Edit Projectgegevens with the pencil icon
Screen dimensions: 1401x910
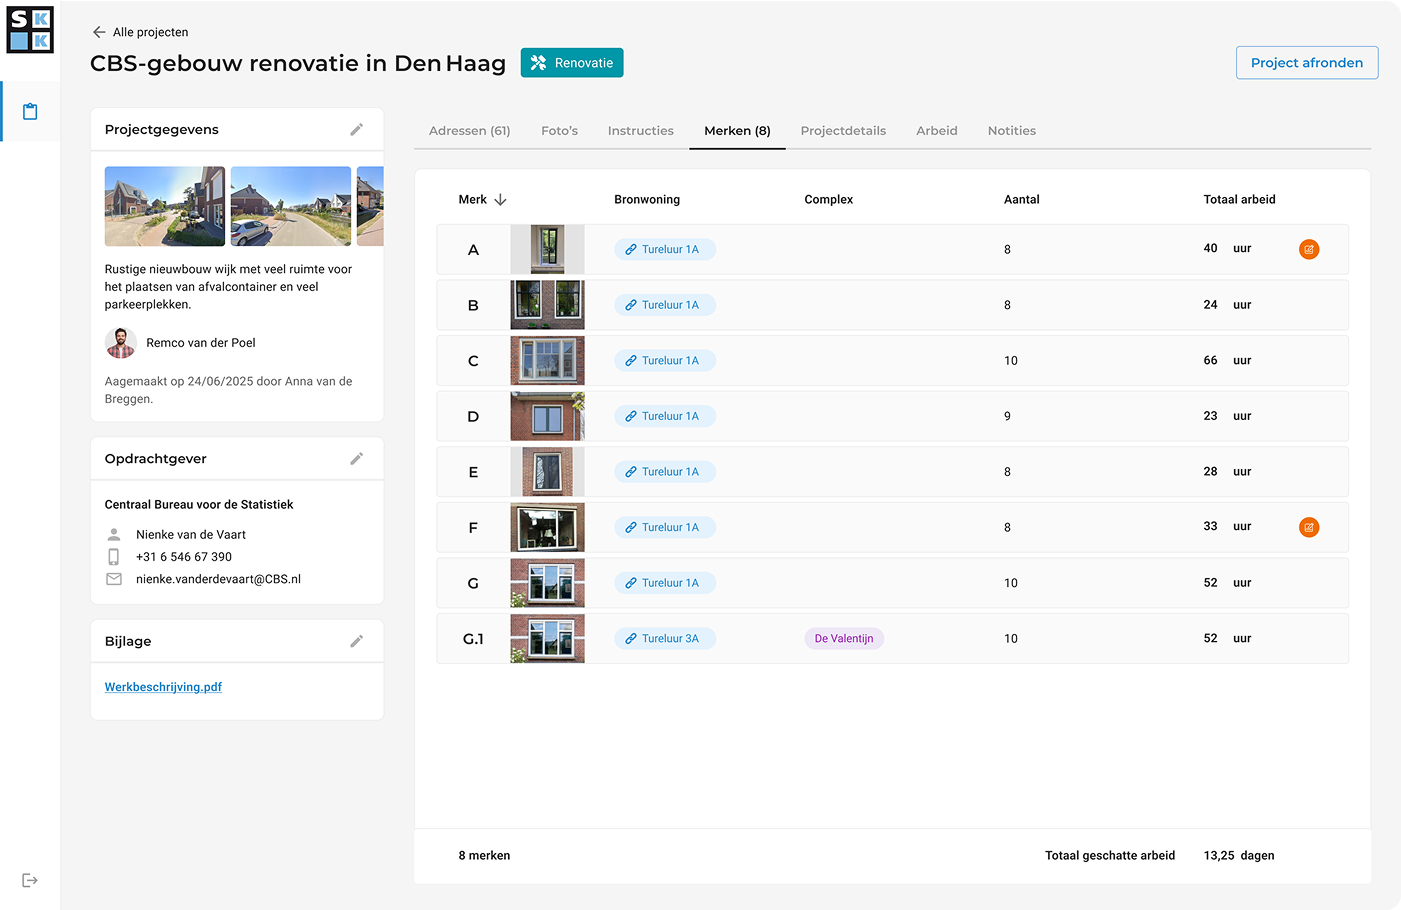(x=356, y=130)
